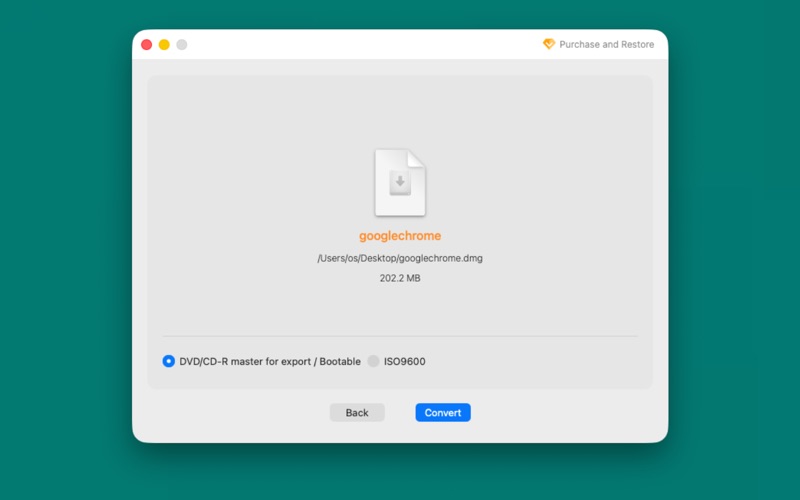800x500 pixels.
Task: Click the Convert button
Action: [443, 413]
